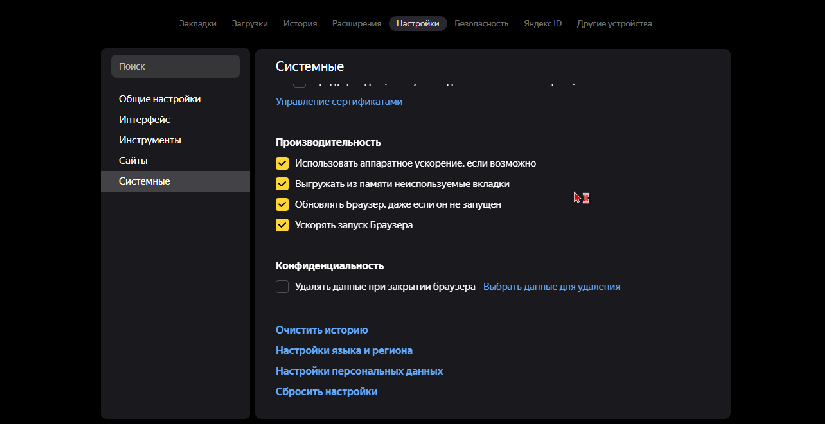Open Очистить историю link
This screenshot has width=825, height=424.
tap(321, 330)
